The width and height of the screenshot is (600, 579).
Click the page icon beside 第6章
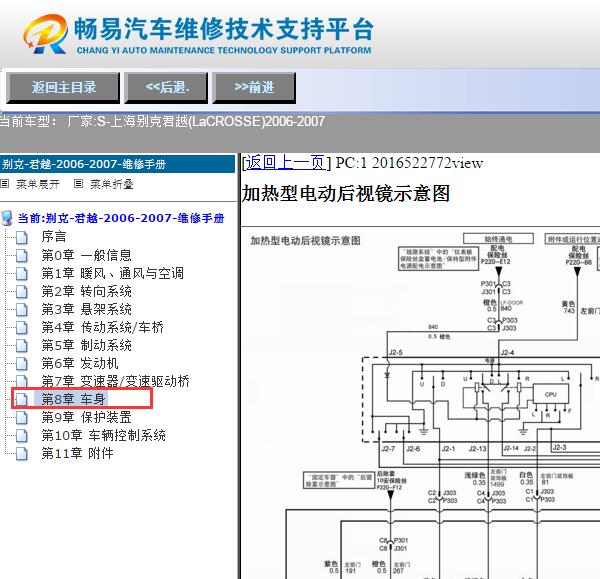21,364
